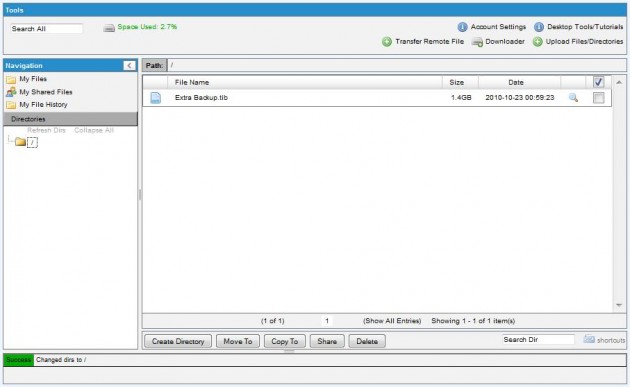Click the green Upload Files/Directories icon
Viewport: 630px width, 387px height.
click(538, 41)
